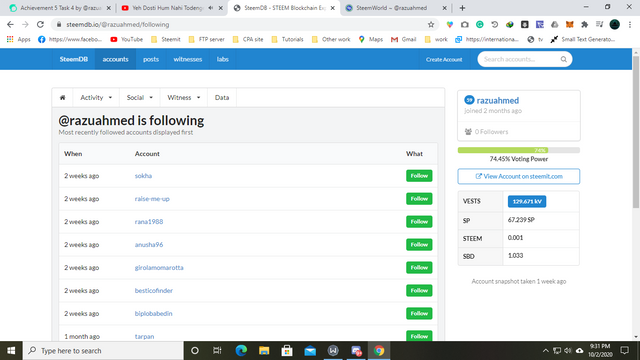Open Mail app from the taskbar
Screen dimensions: 640x360
click(310, 351)
